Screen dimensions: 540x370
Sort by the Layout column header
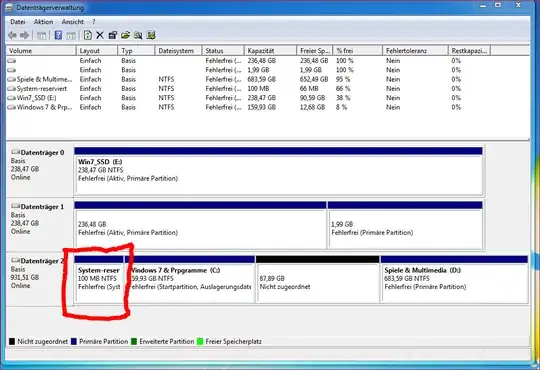click(97, 51)
